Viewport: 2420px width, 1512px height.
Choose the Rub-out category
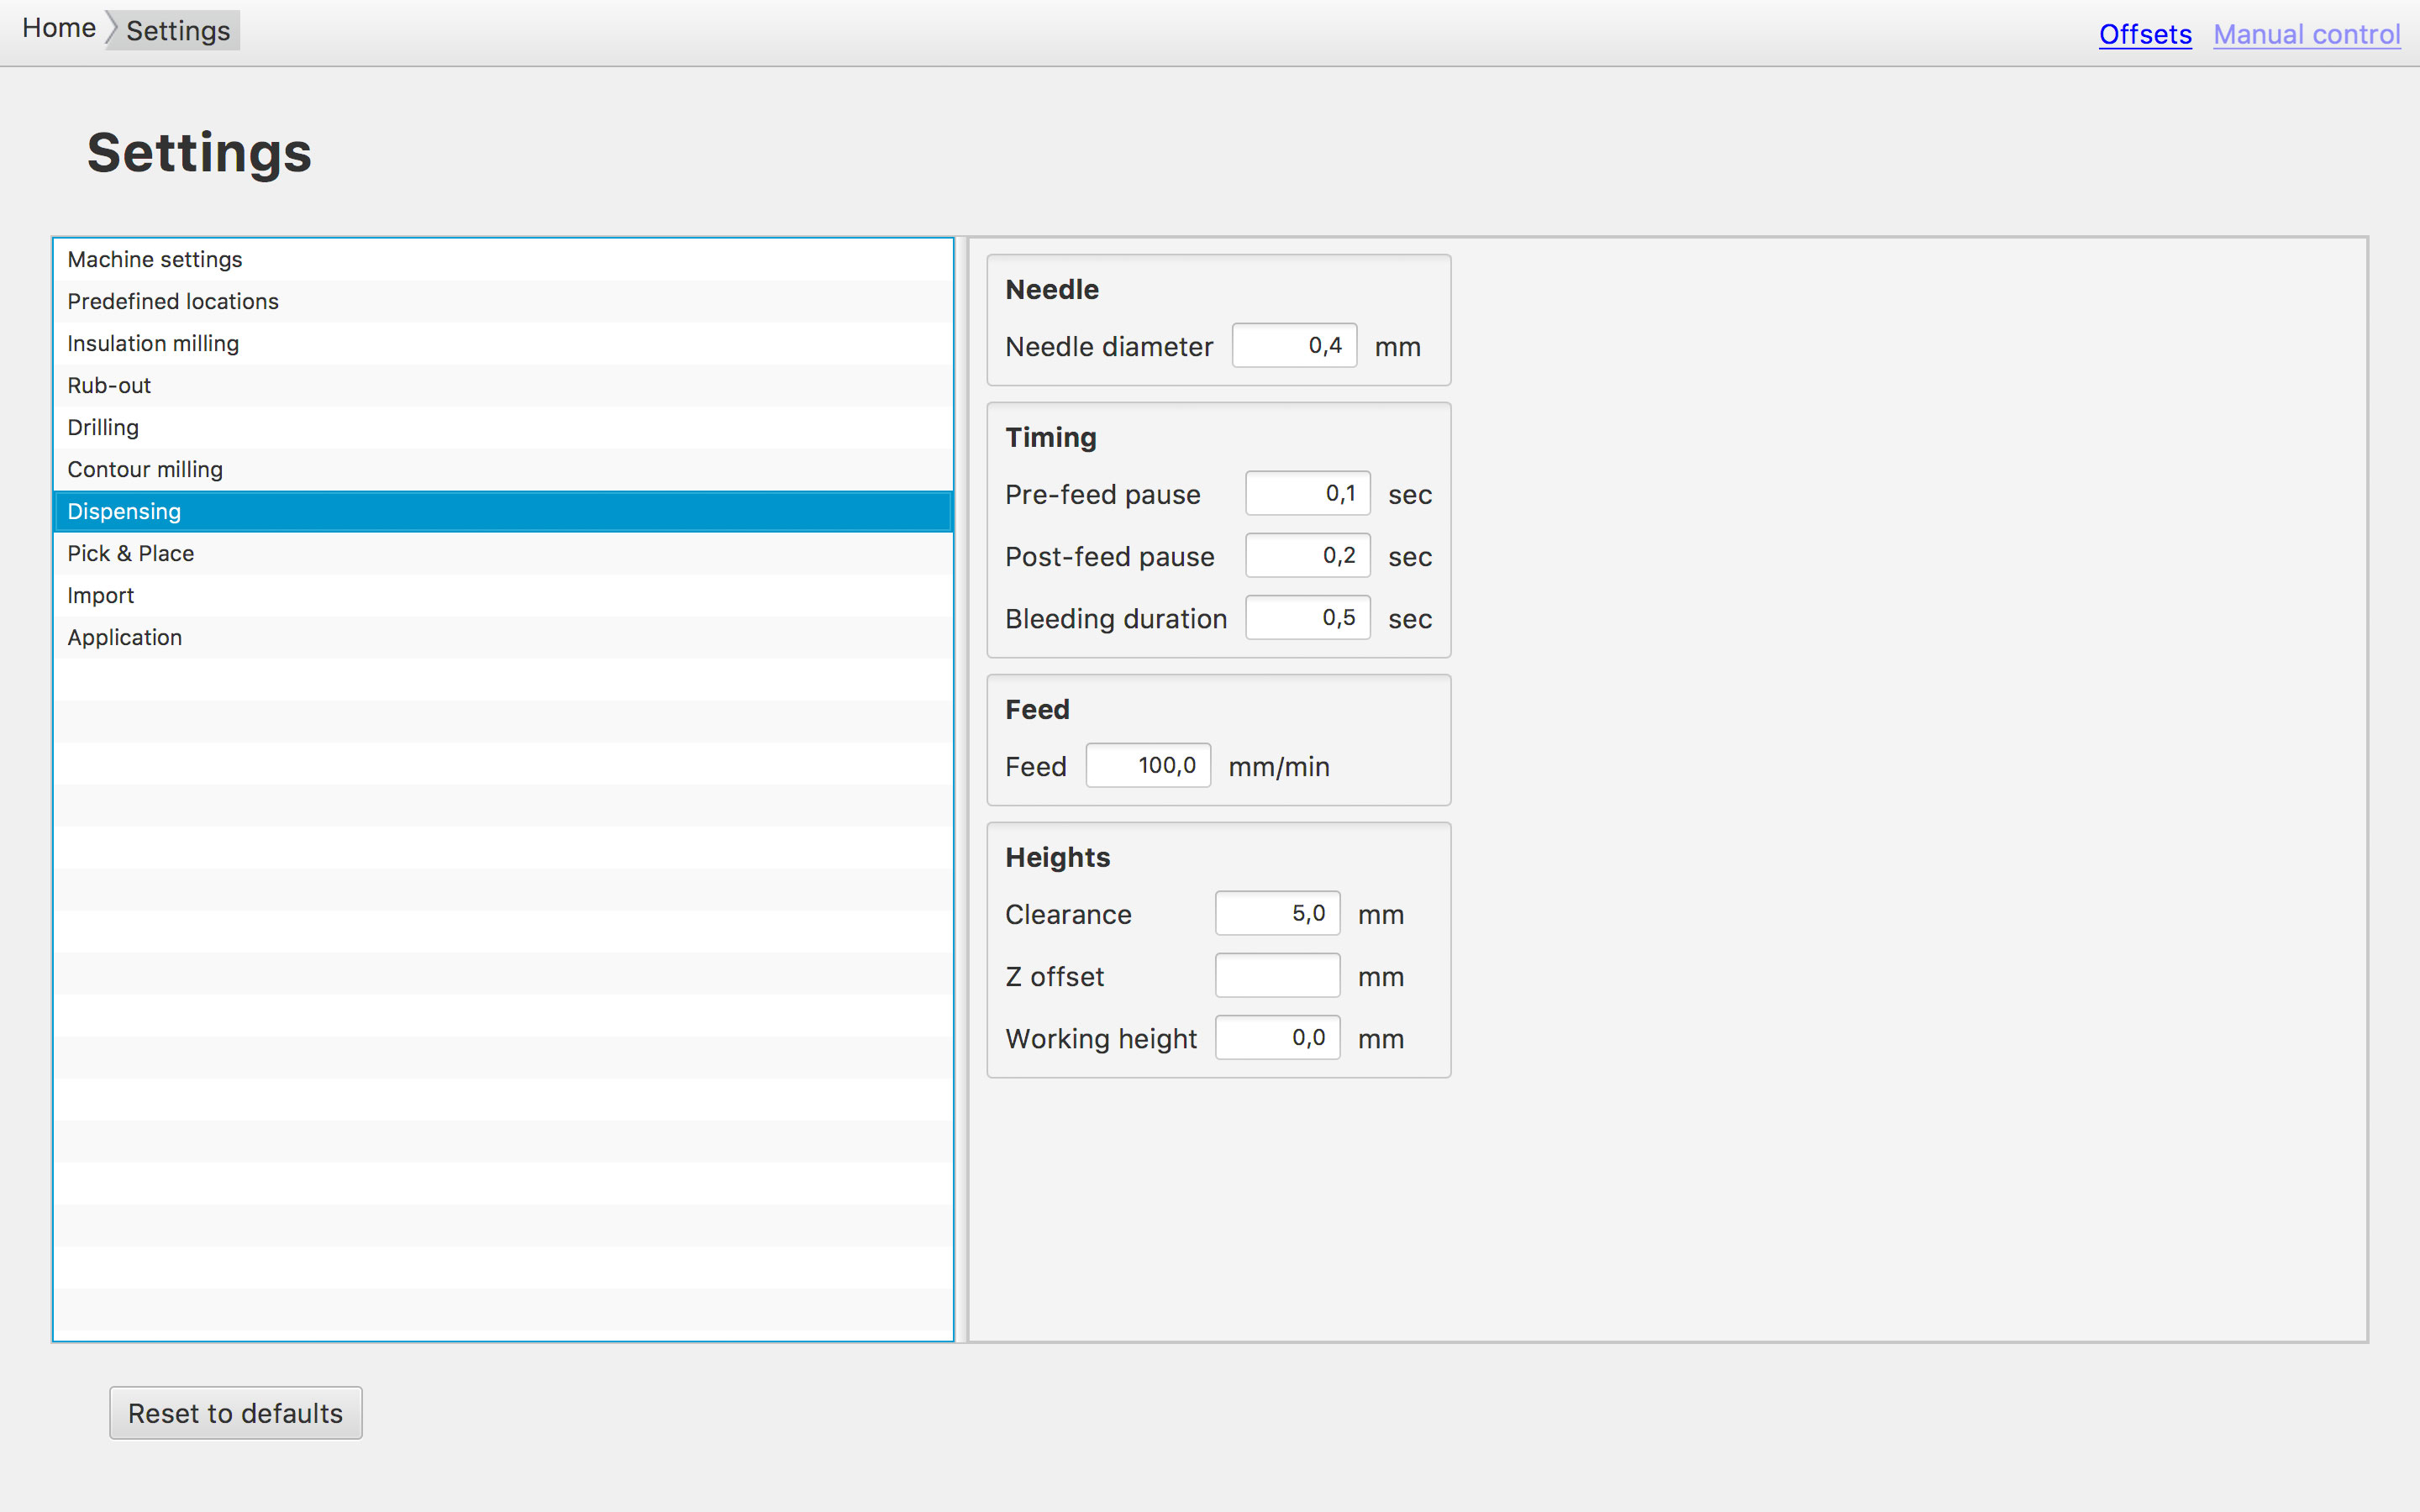point(503,385)
